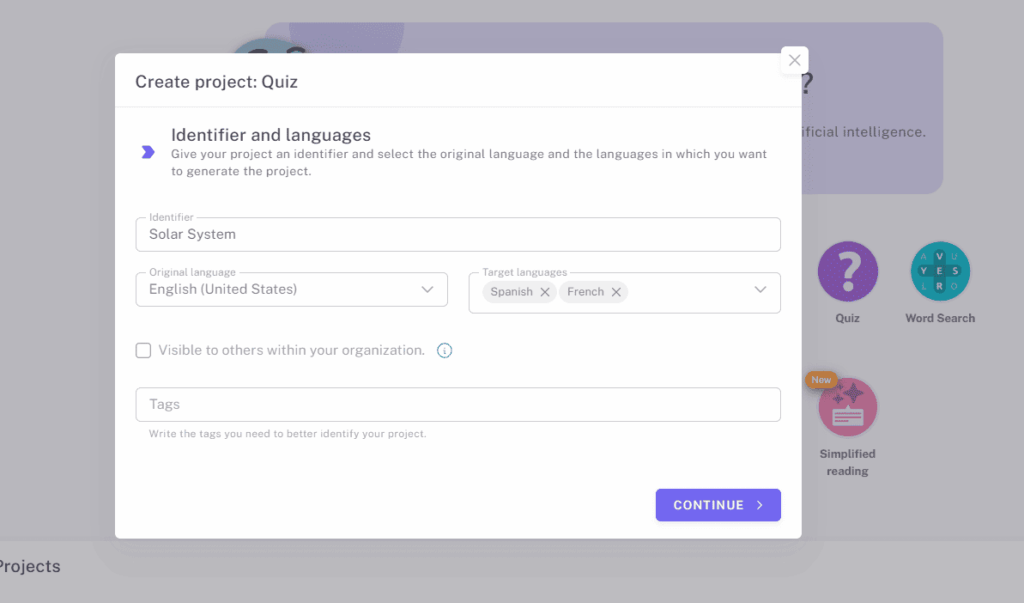Click empty area inside Target languages box
The height and width of the screenshot is (603, 1024).
(x=688, y=292)
